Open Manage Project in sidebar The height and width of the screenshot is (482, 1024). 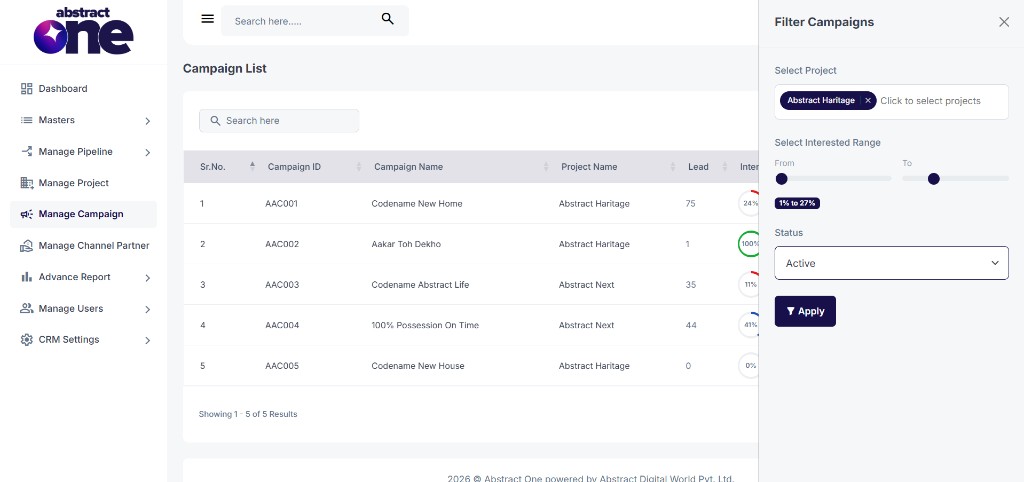(83, 183)
